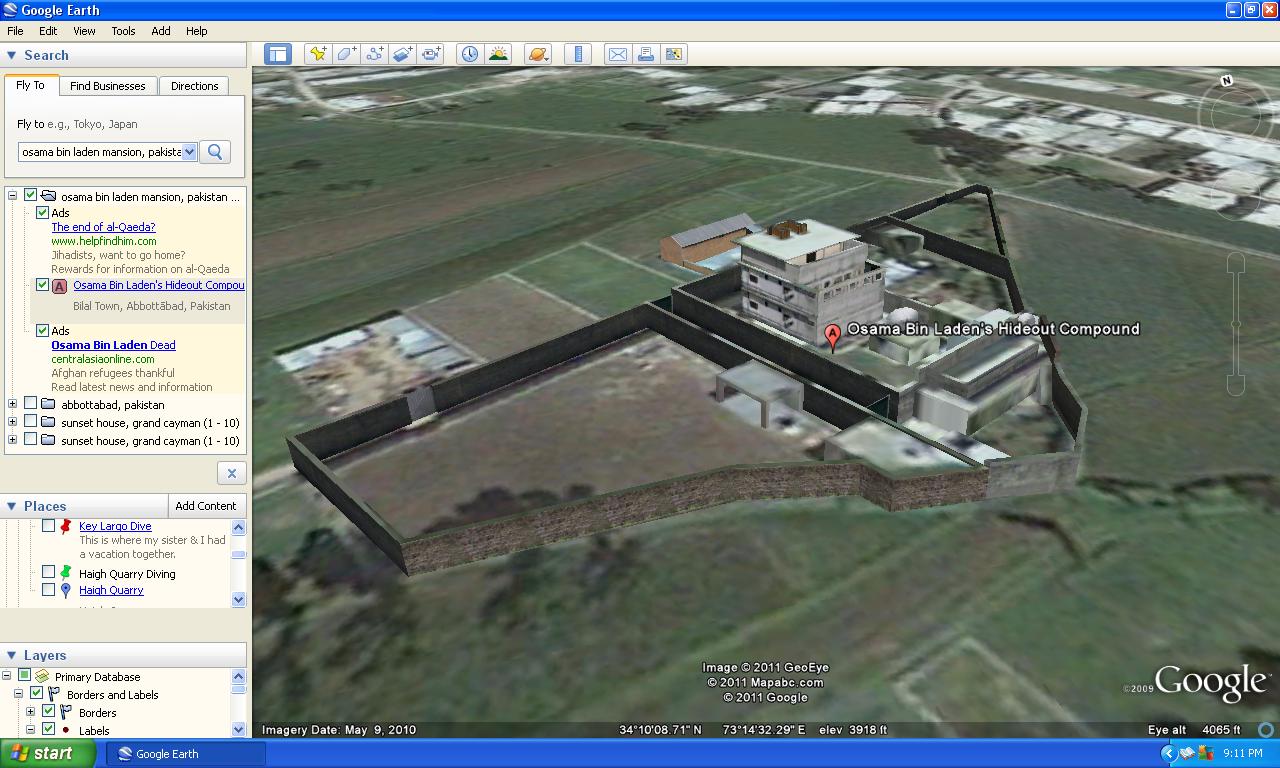
Task: Open the Fly To search history dropdown
Action: 190,152
